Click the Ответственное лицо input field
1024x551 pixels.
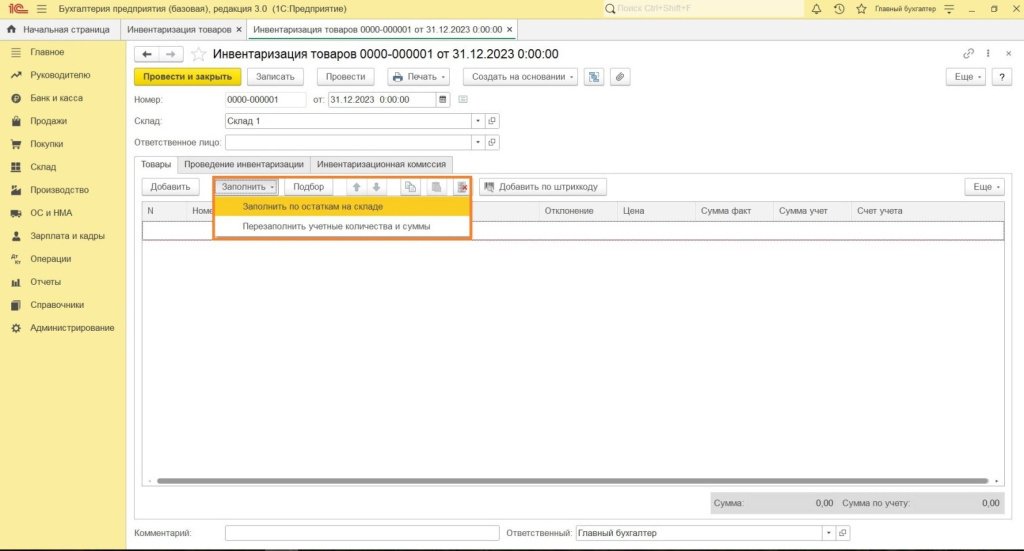point(348,142)
